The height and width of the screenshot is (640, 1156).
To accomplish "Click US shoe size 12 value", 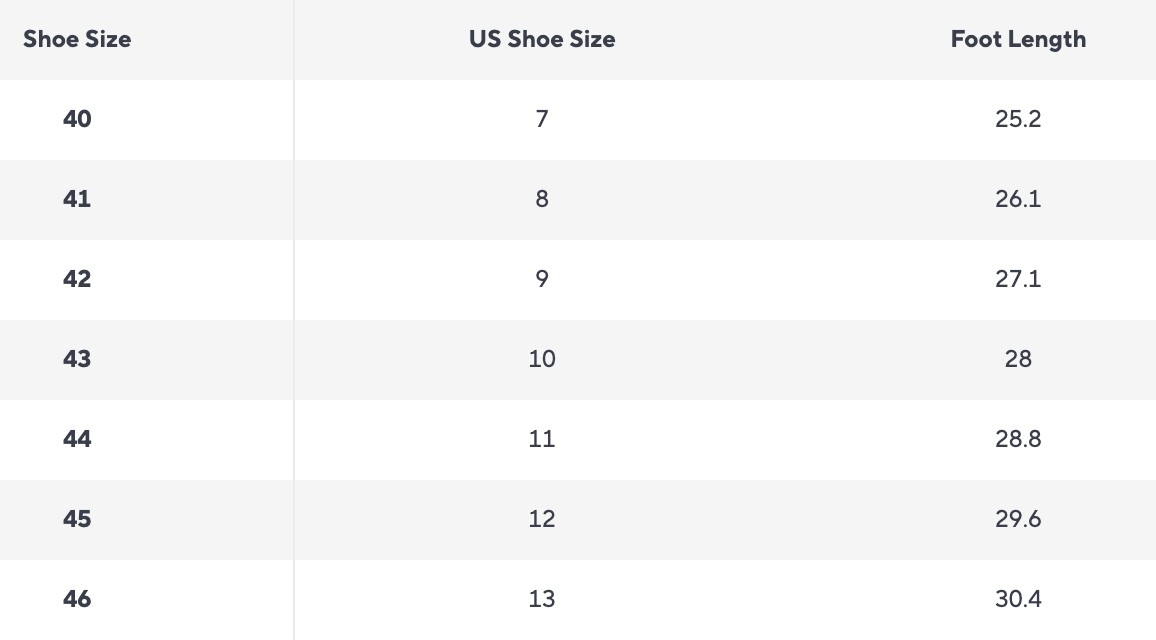I will (542, 519).
